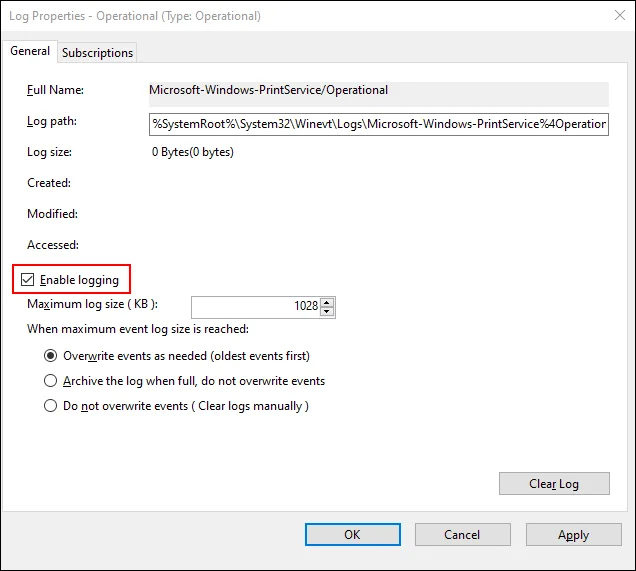Click the Maximum log size ( KB ) label

[92, 304]
